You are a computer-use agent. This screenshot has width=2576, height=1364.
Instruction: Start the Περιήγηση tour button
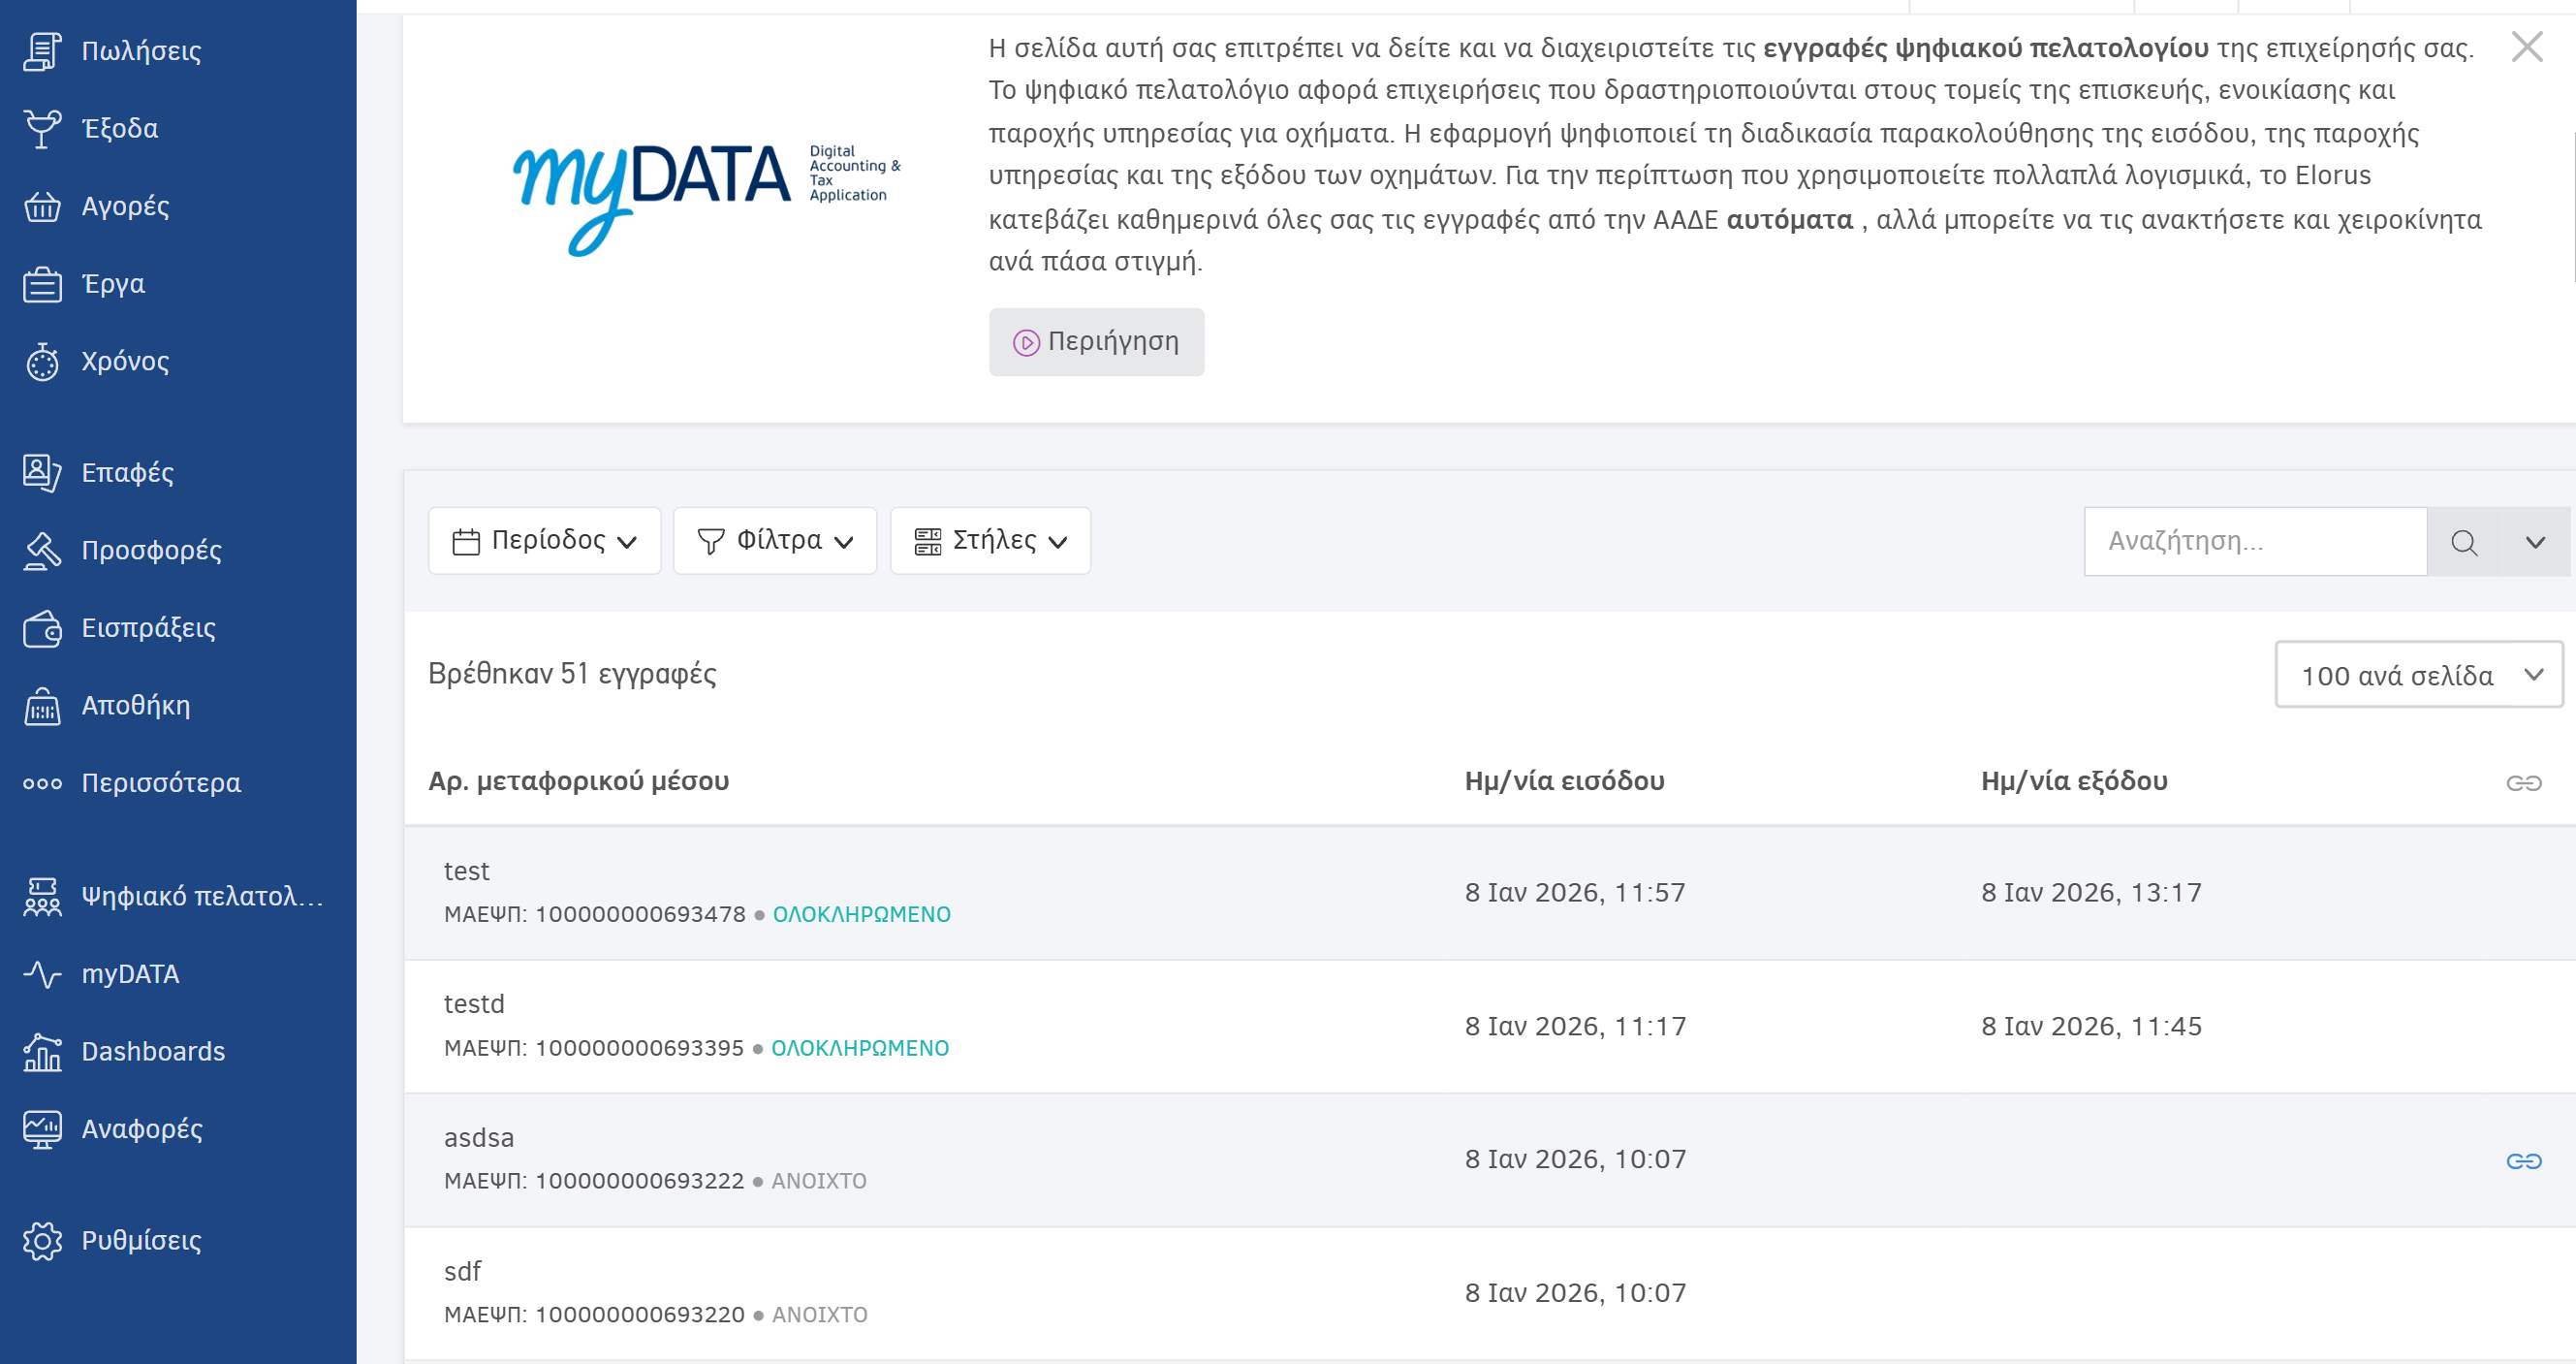[1096, 342]
